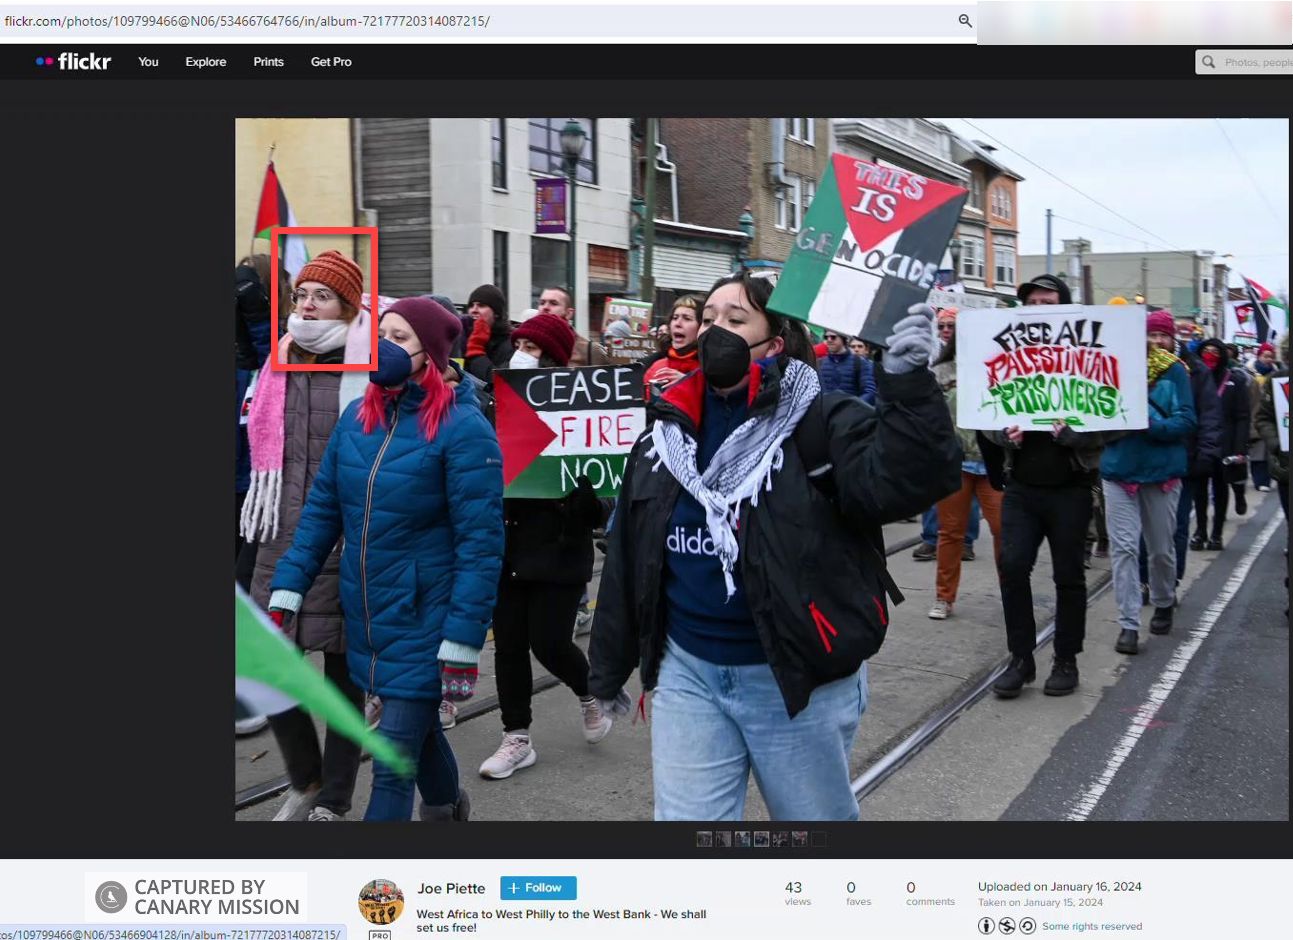Click the share-alike license icon
Viewport: 1293px width, 940px height.
pyautogui.click(x=1028, y=925)
